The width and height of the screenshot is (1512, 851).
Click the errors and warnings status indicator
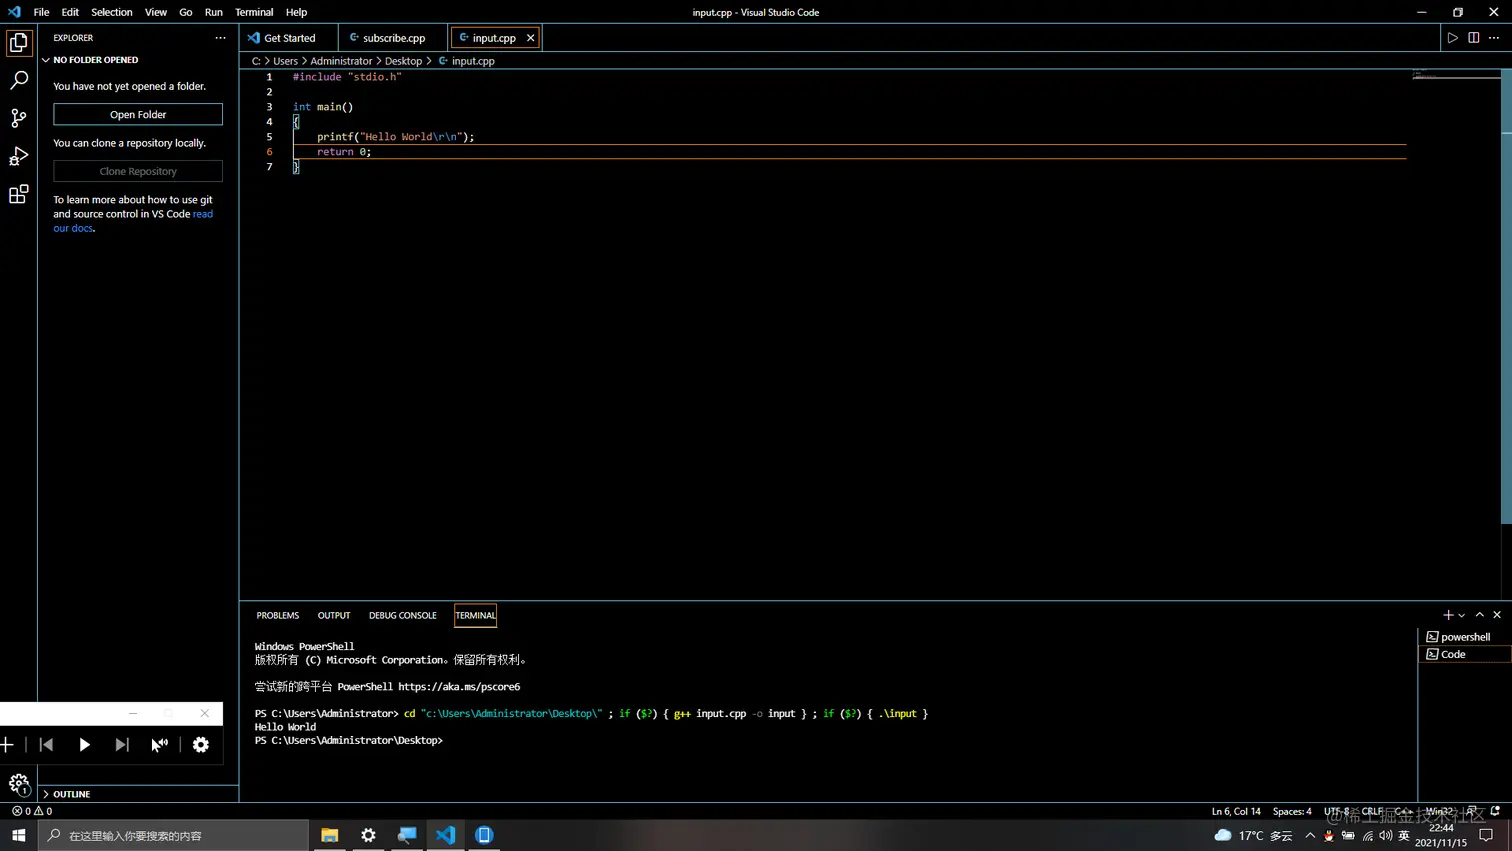click(32, 811)
